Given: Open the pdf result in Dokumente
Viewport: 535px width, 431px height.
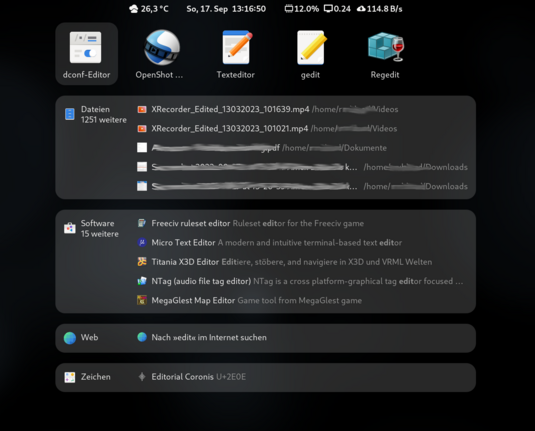Looking at the screenshot, I should [302, 148].
